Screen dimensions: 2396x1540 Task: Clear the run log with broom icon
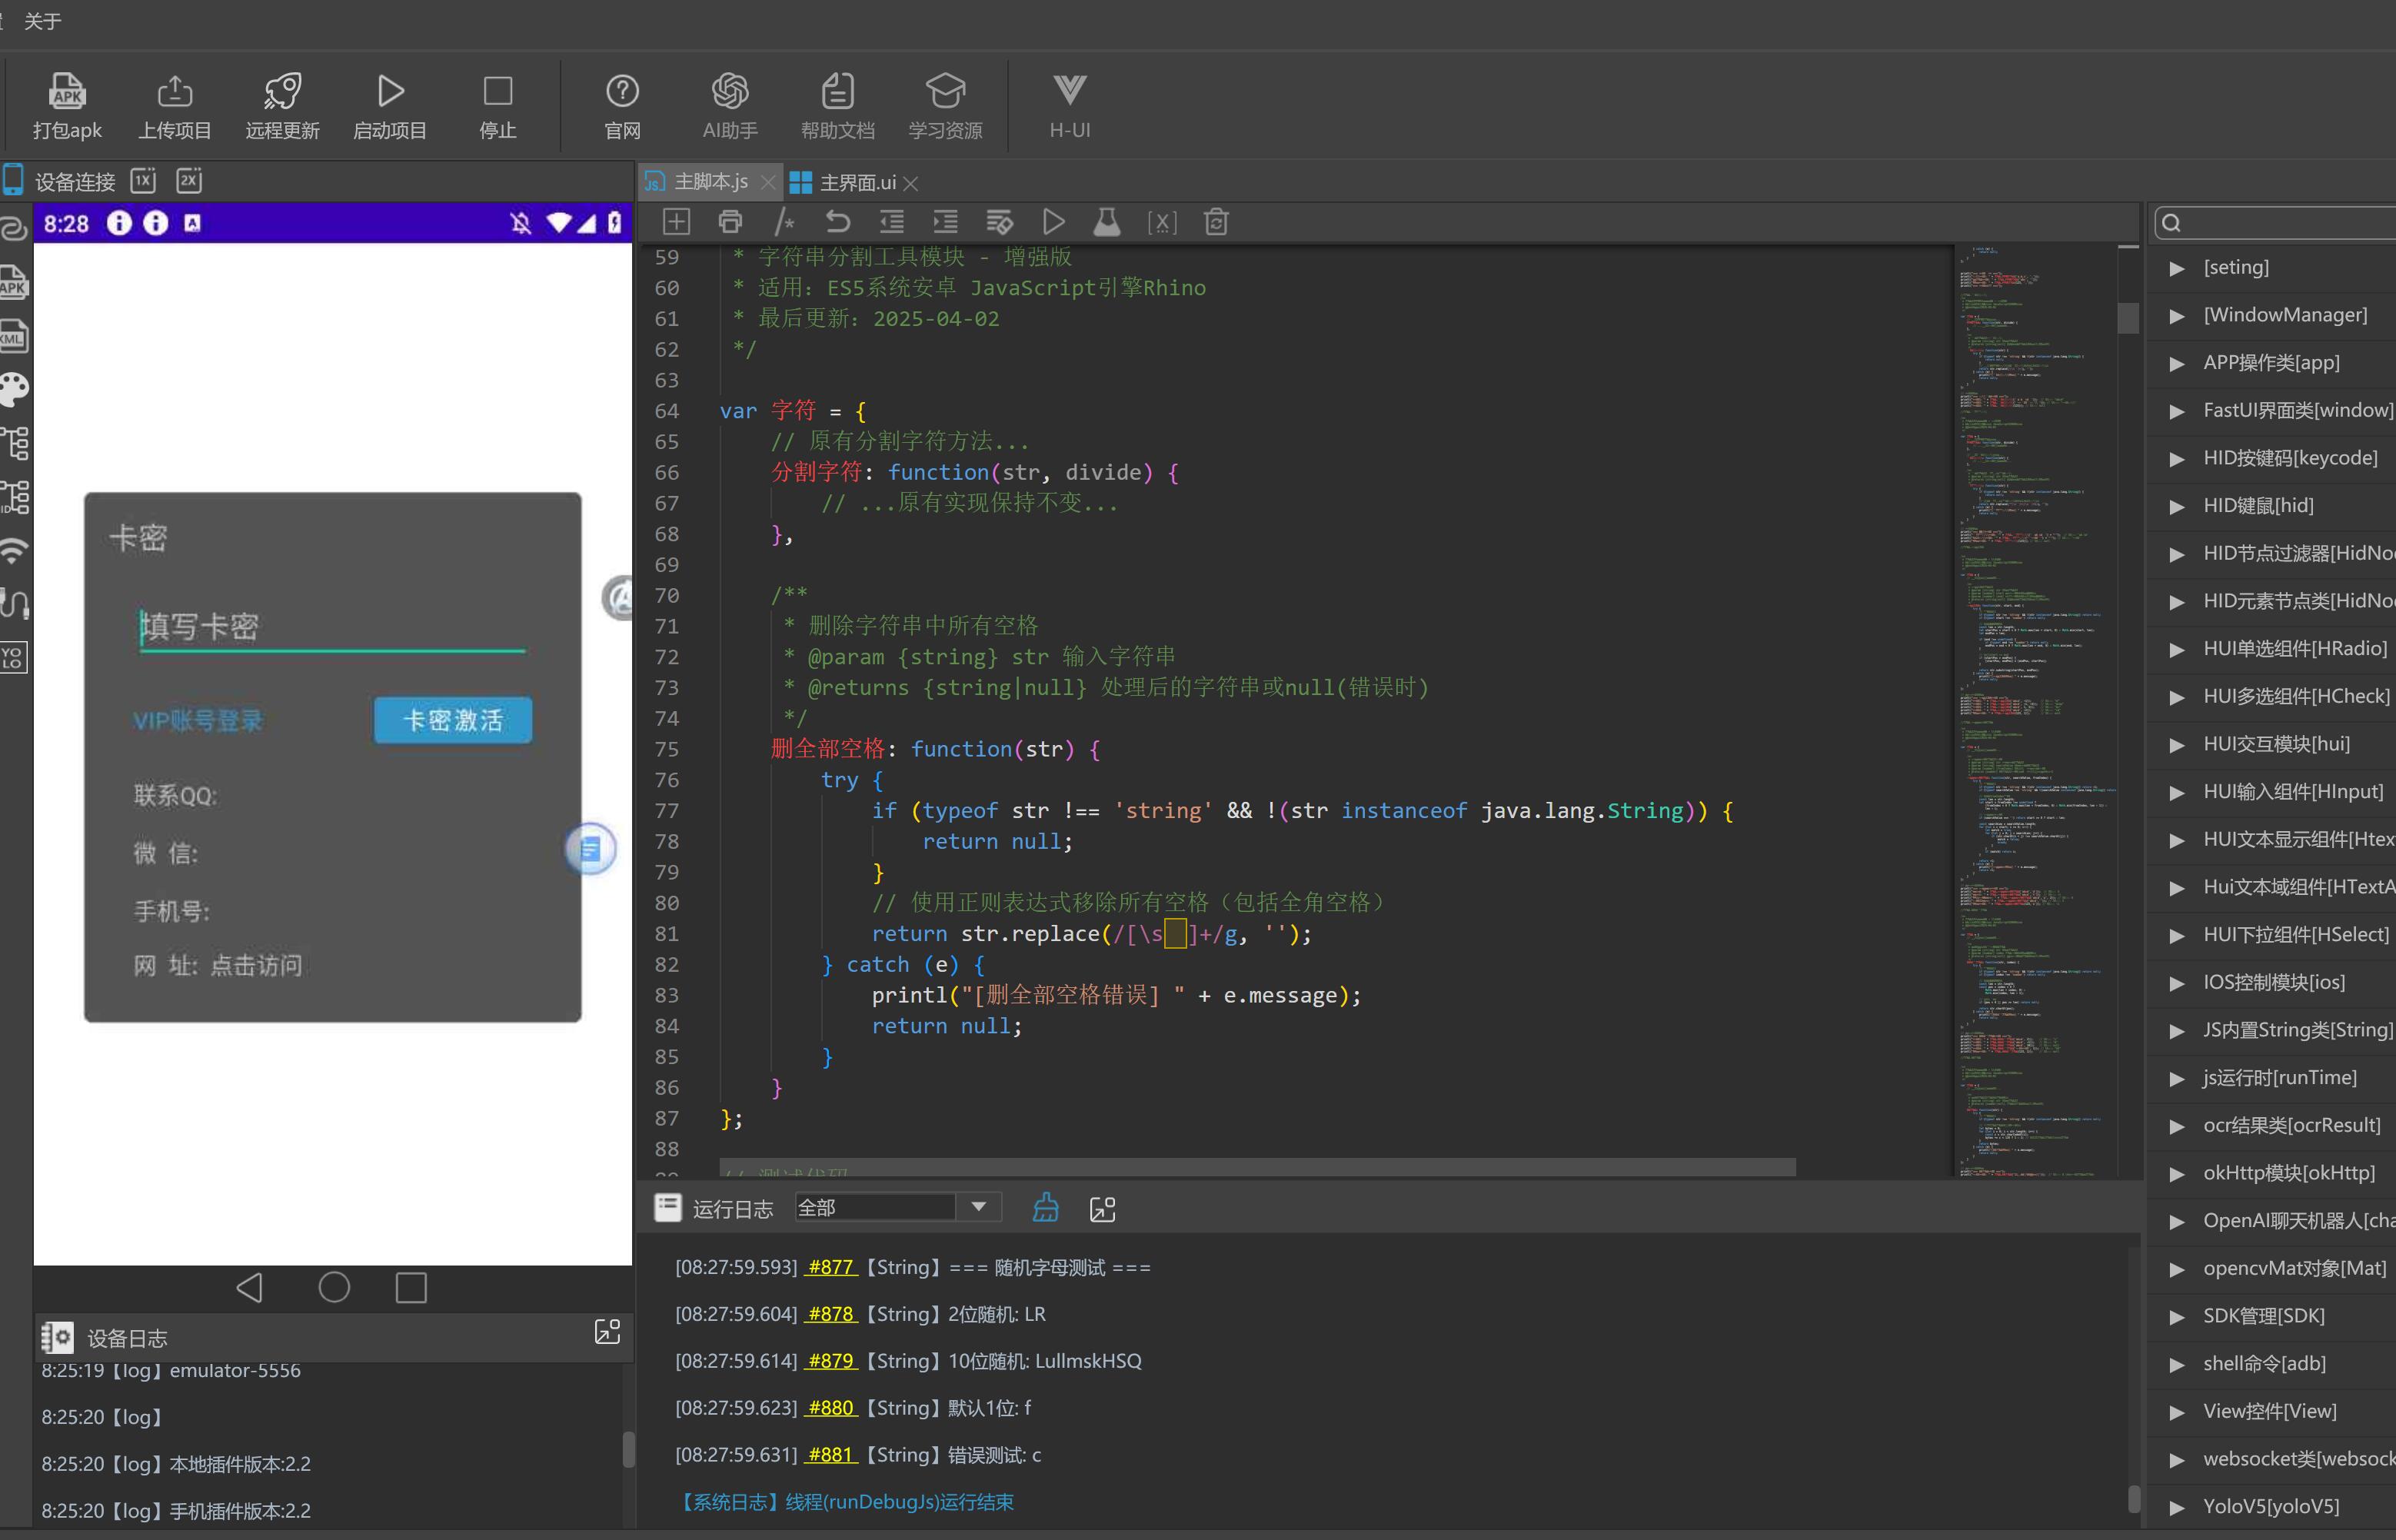1045,1208
